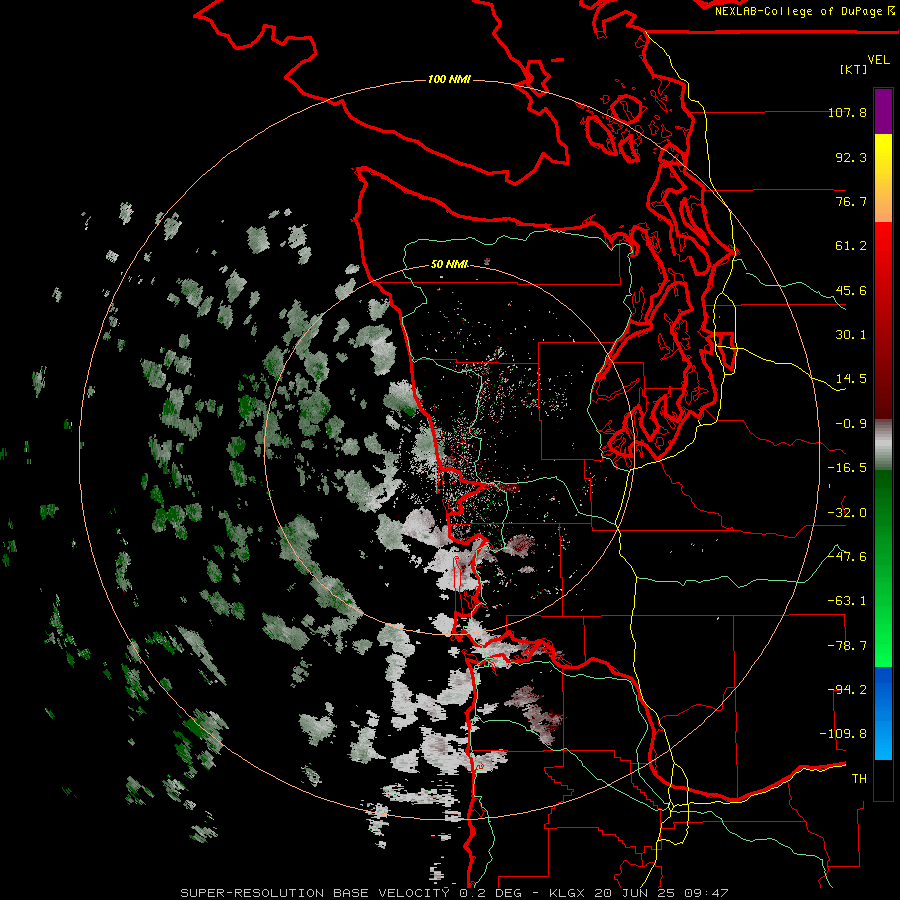Click the -32.0 velocity scale value
The image size is (900, 900).
coord(847,513)
